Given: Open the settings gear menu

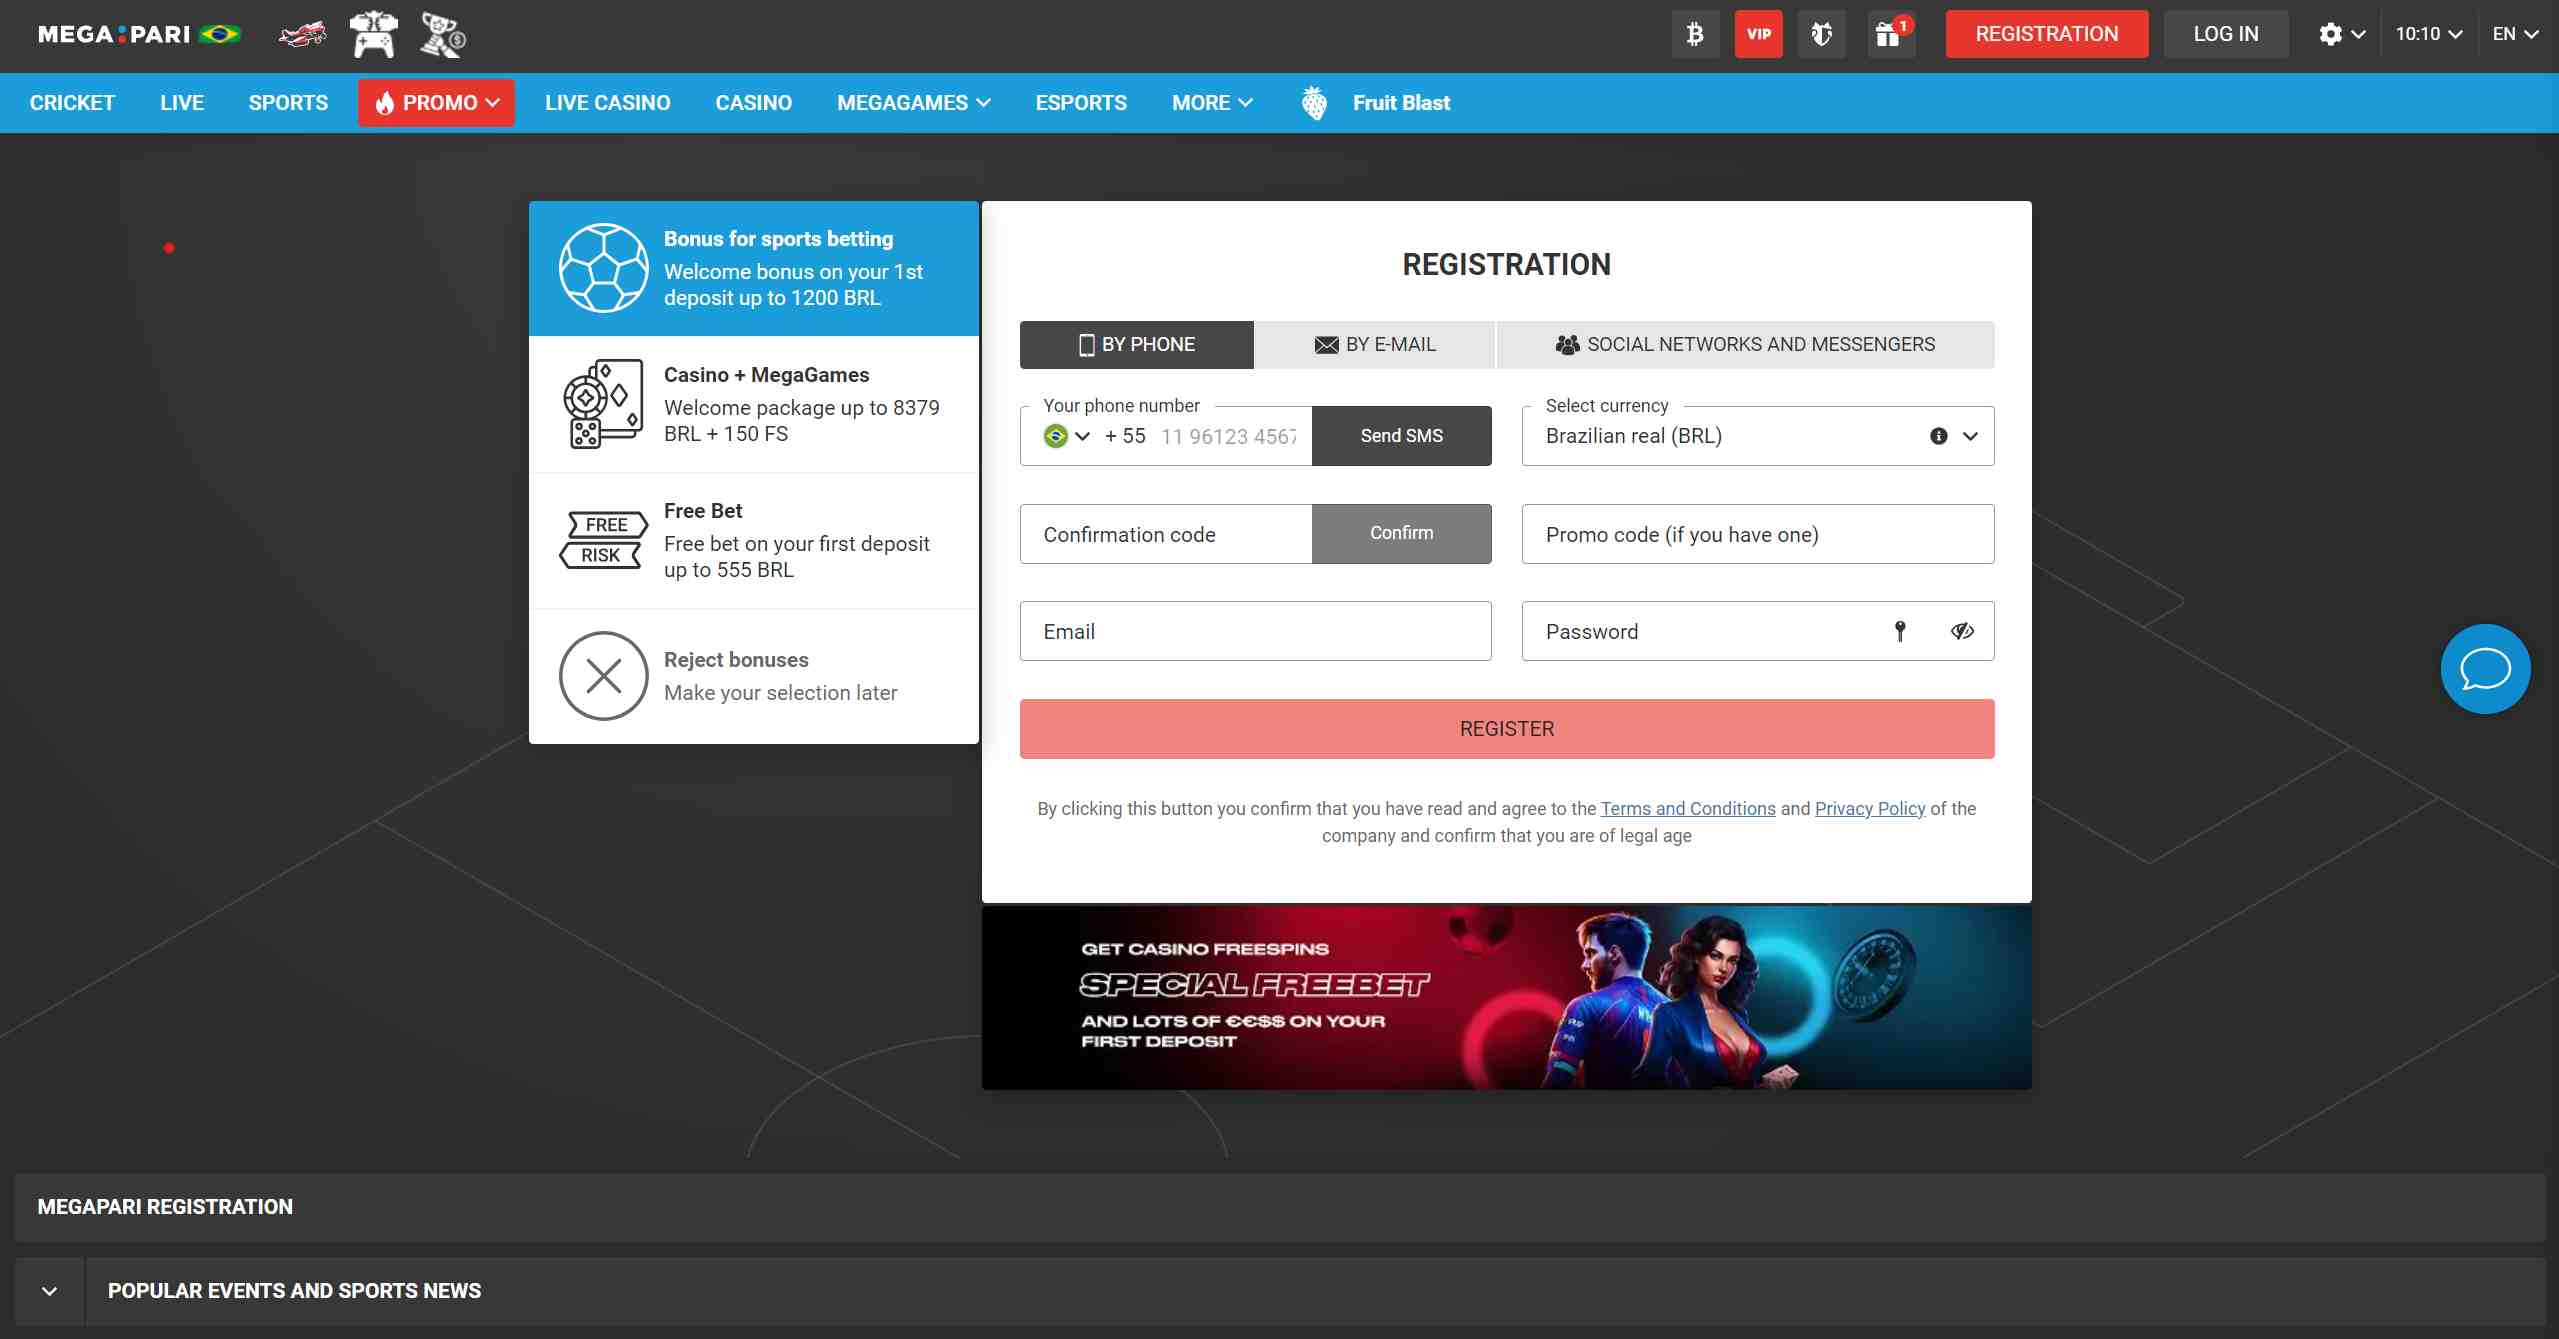Looking at the screenshot, I should (2342, 34).
